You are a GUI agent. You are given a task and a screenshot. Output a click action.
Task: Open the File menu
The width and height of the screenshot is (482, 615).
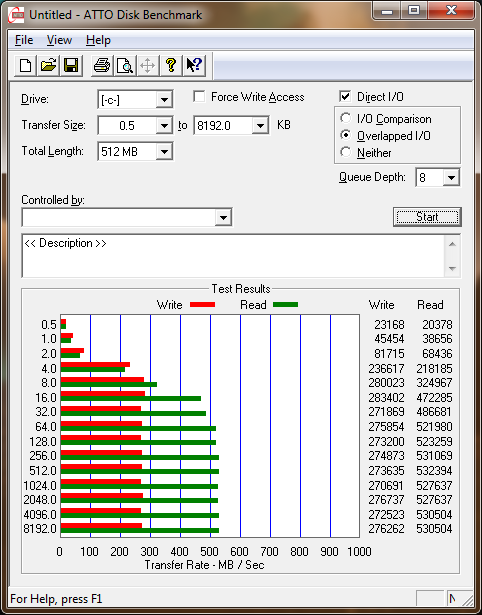coord(24,40)
